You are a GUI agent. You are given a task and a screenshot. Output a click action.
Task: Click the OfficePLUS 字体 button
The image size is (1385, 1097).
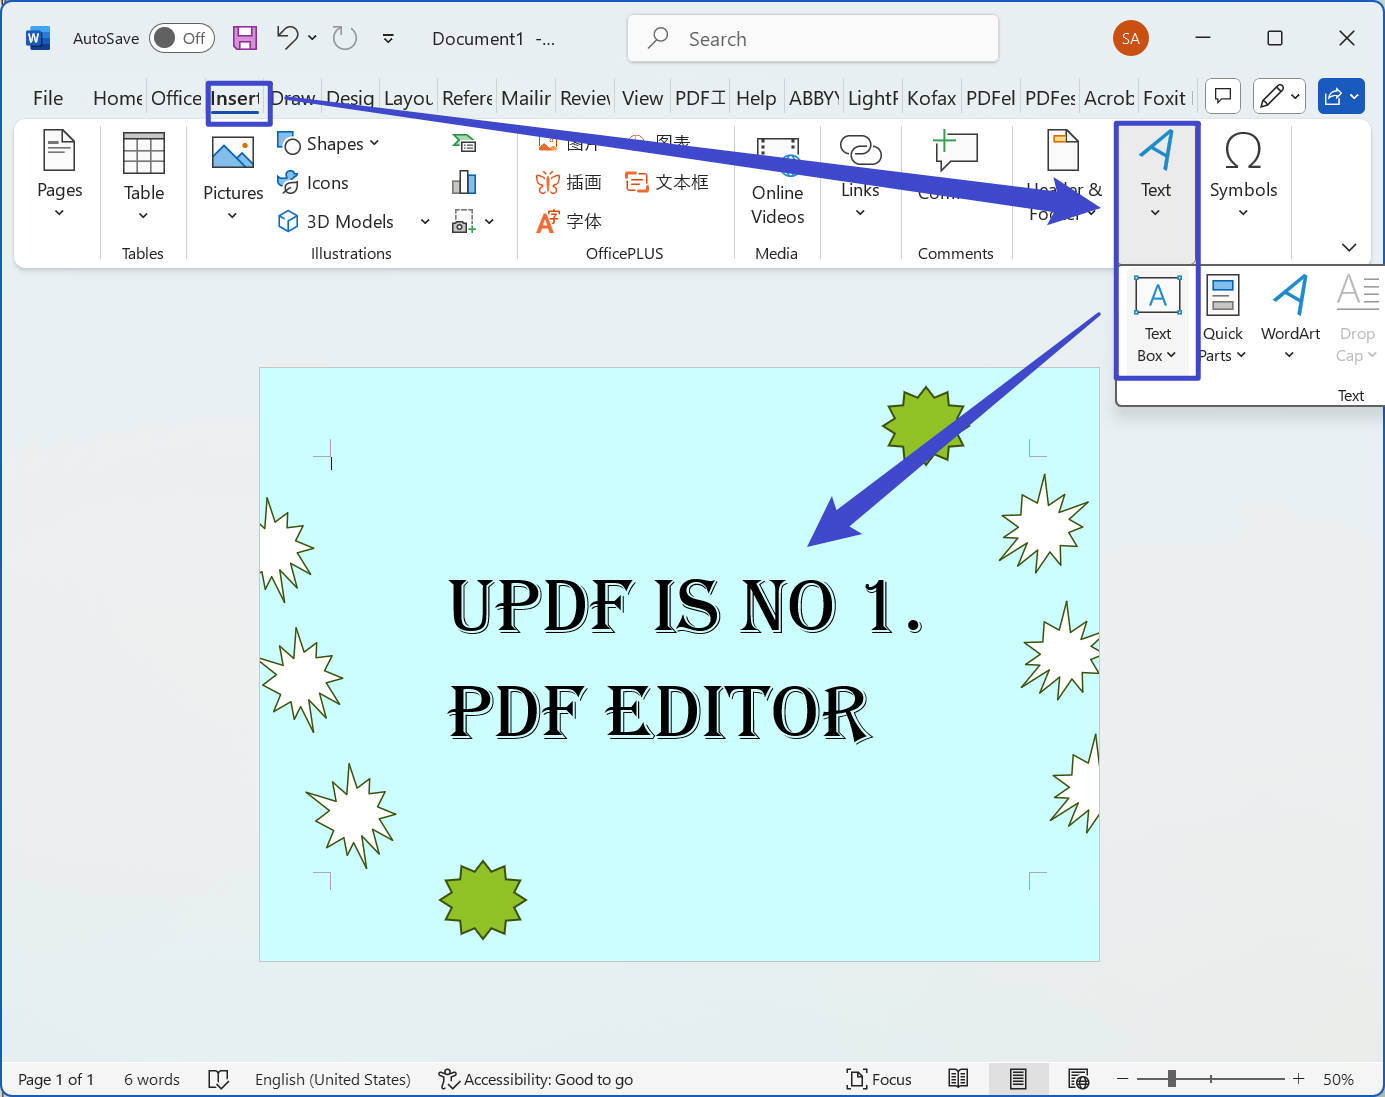tap(569, 221)
